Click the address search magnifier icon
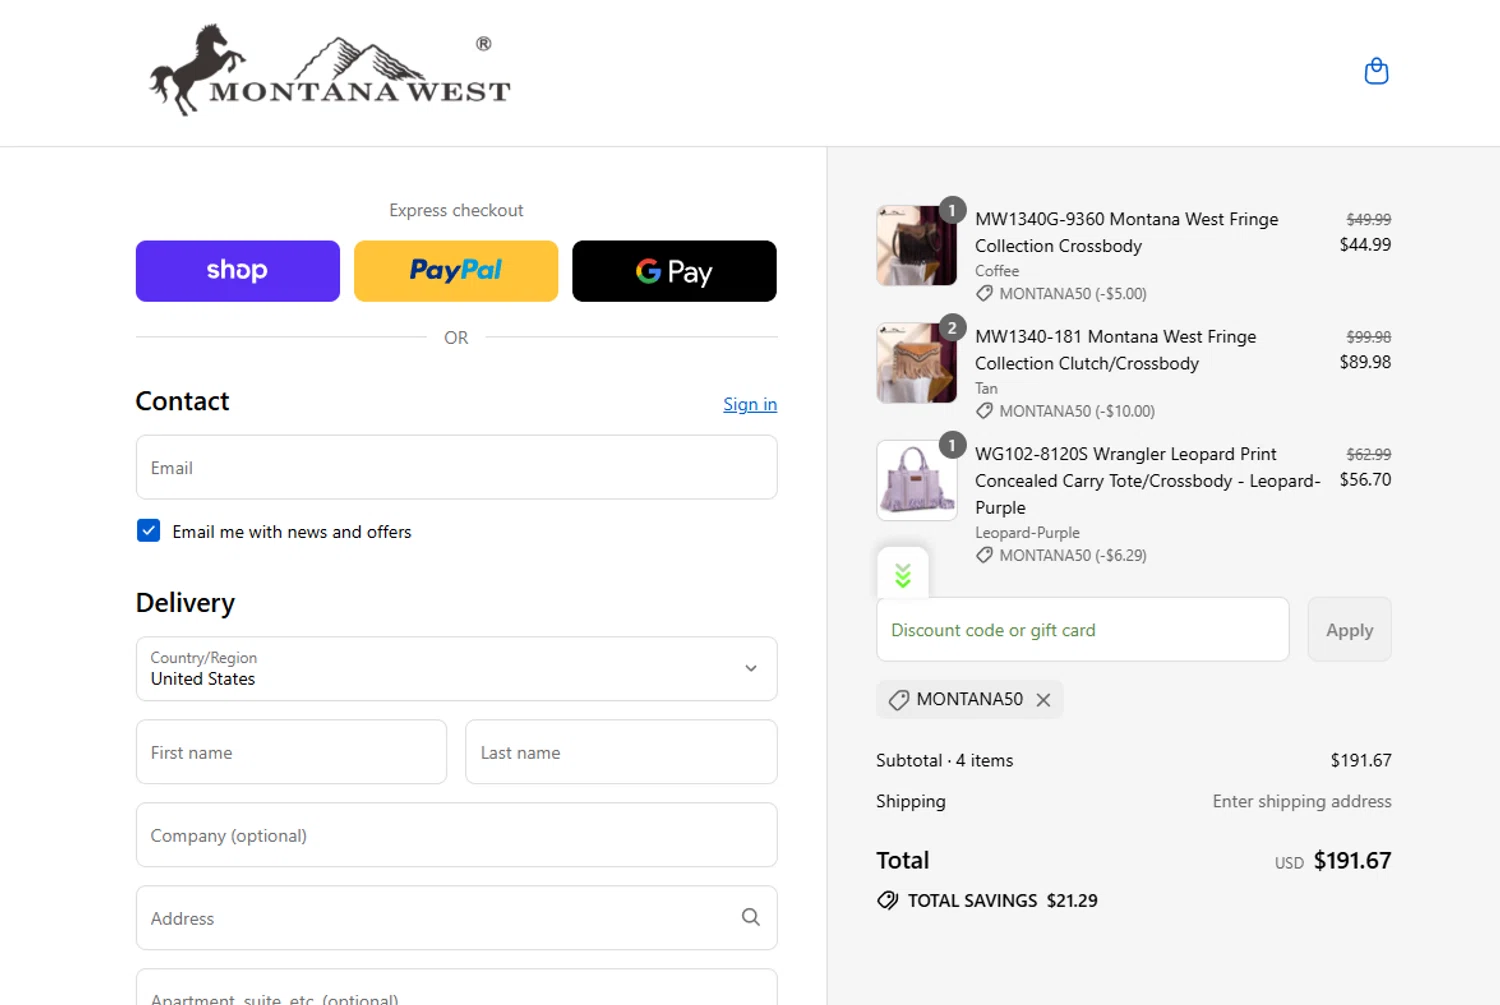Viewport: 1500px width, 1005px height. point(751,917)
